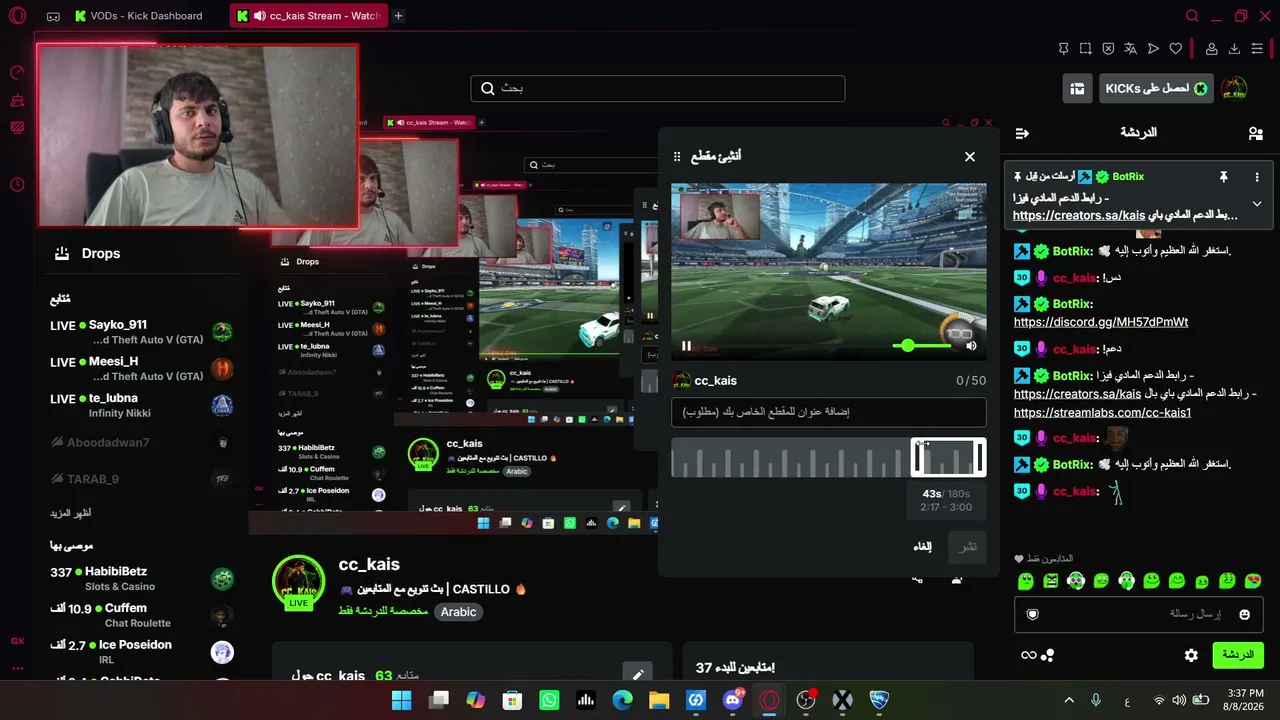Show hidden system tray icons

coord(1069,700)
